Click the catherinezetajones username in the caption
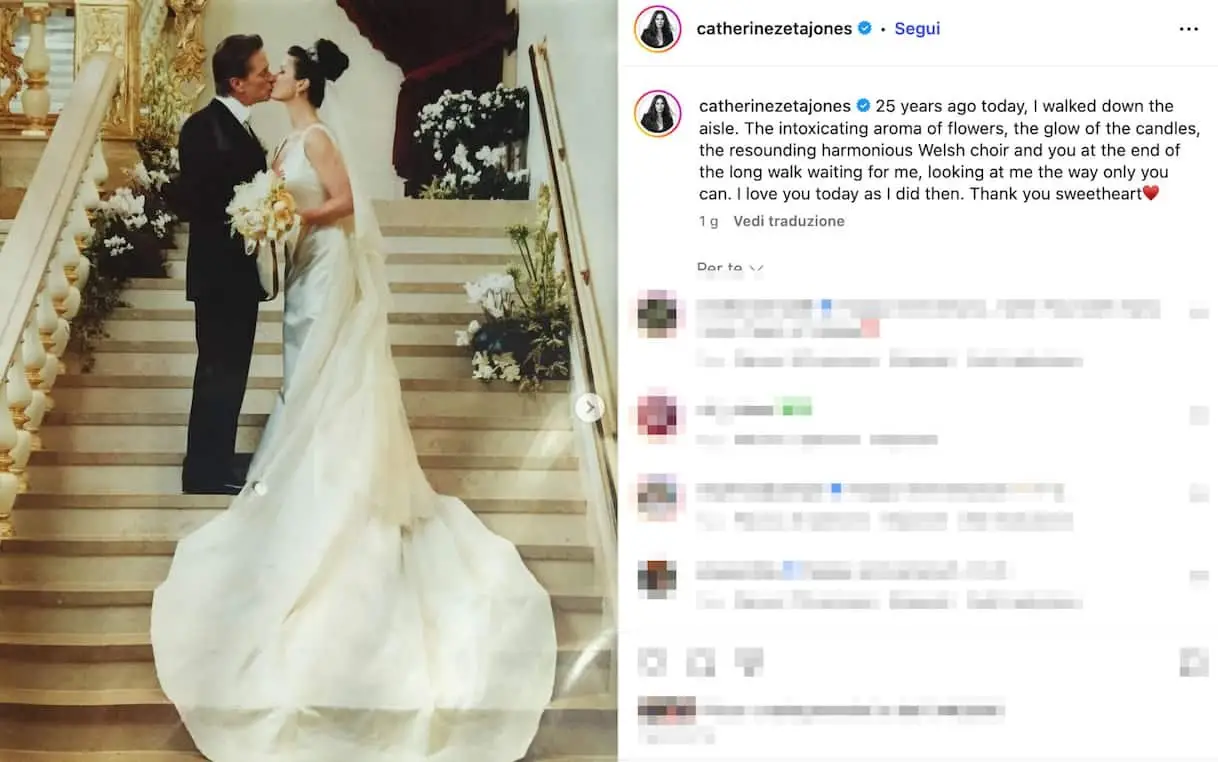 [x=775, y=106]
